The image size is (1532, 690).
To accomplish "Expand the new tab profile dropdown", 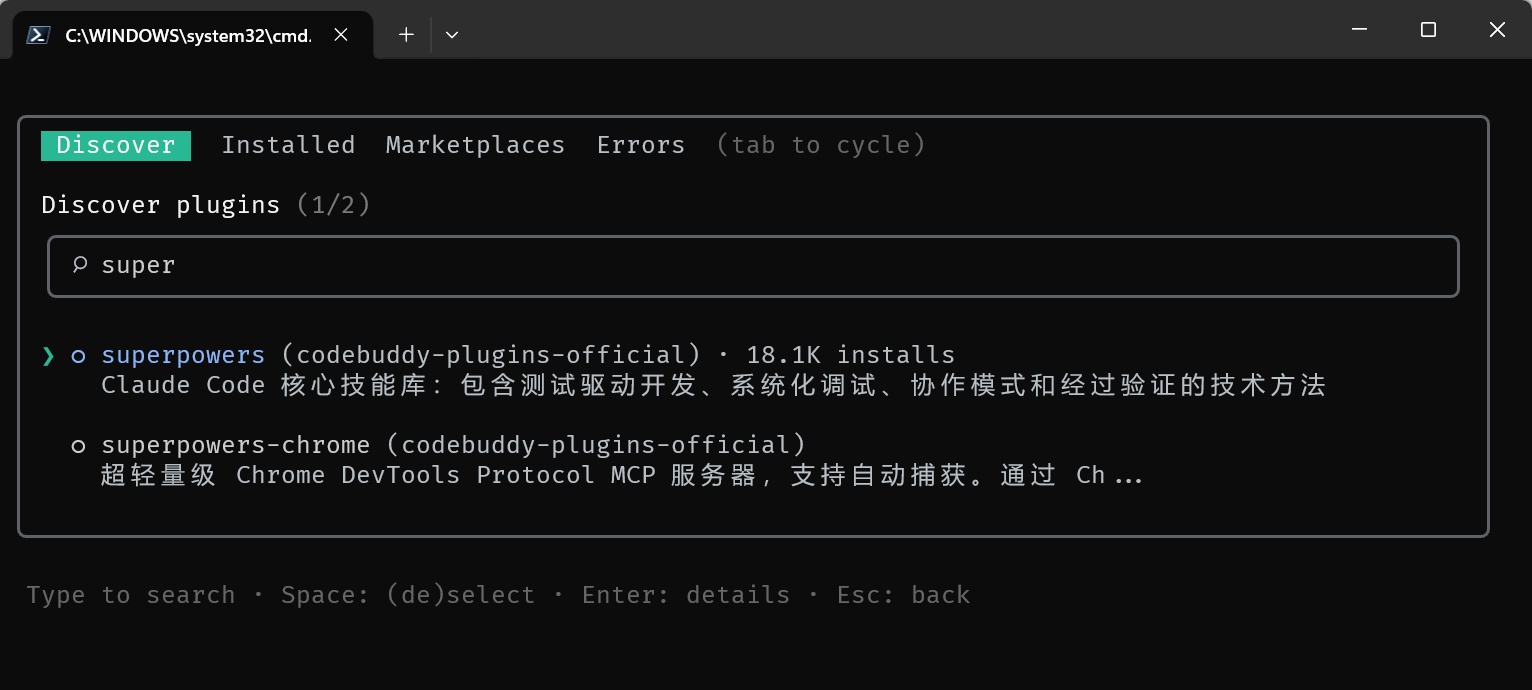I will tap(452, 35).
